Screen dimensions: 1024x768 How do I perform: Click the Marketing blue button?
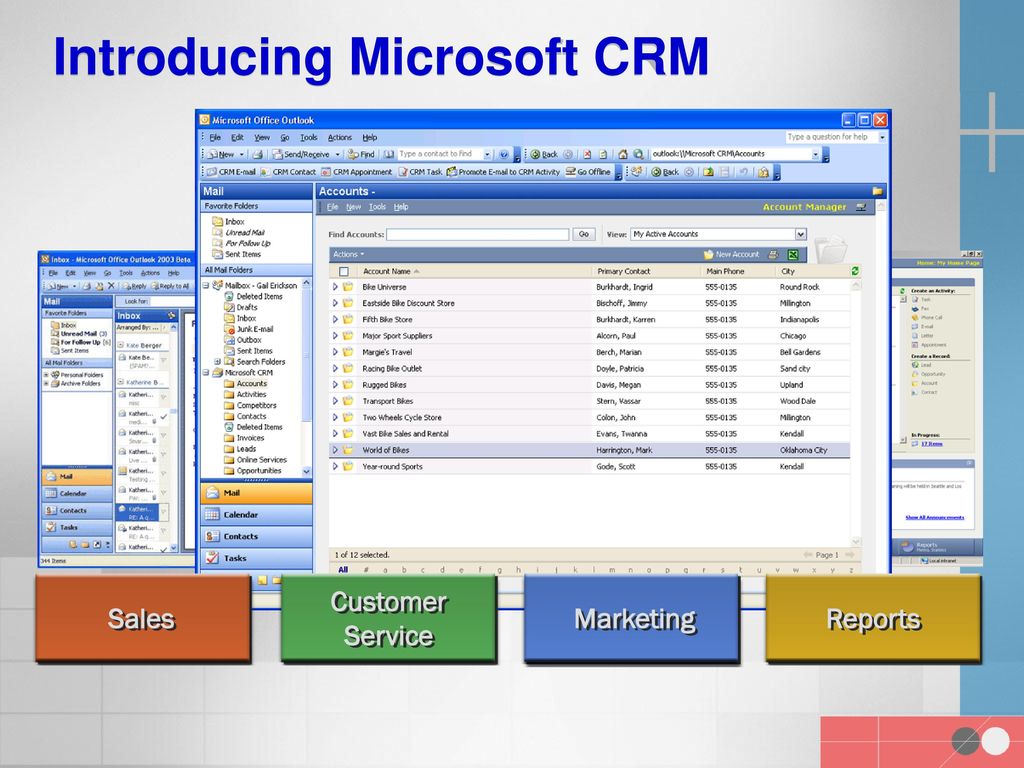pos(632,618)
